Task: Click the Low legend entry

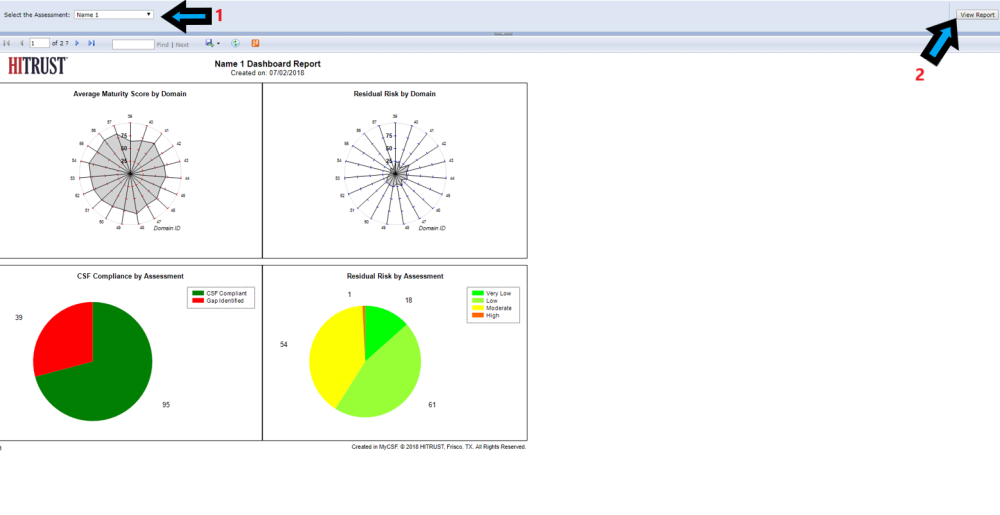Action: tap(485, 300)
